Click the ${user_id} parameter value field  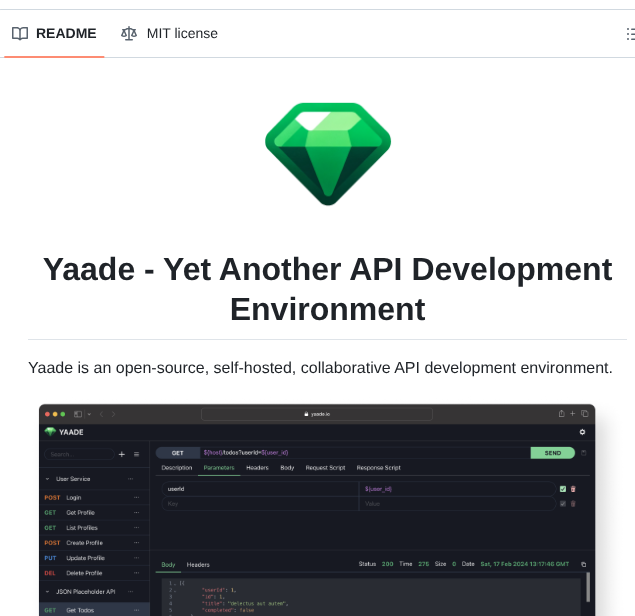pyautogui.click(x=457, y=489)
